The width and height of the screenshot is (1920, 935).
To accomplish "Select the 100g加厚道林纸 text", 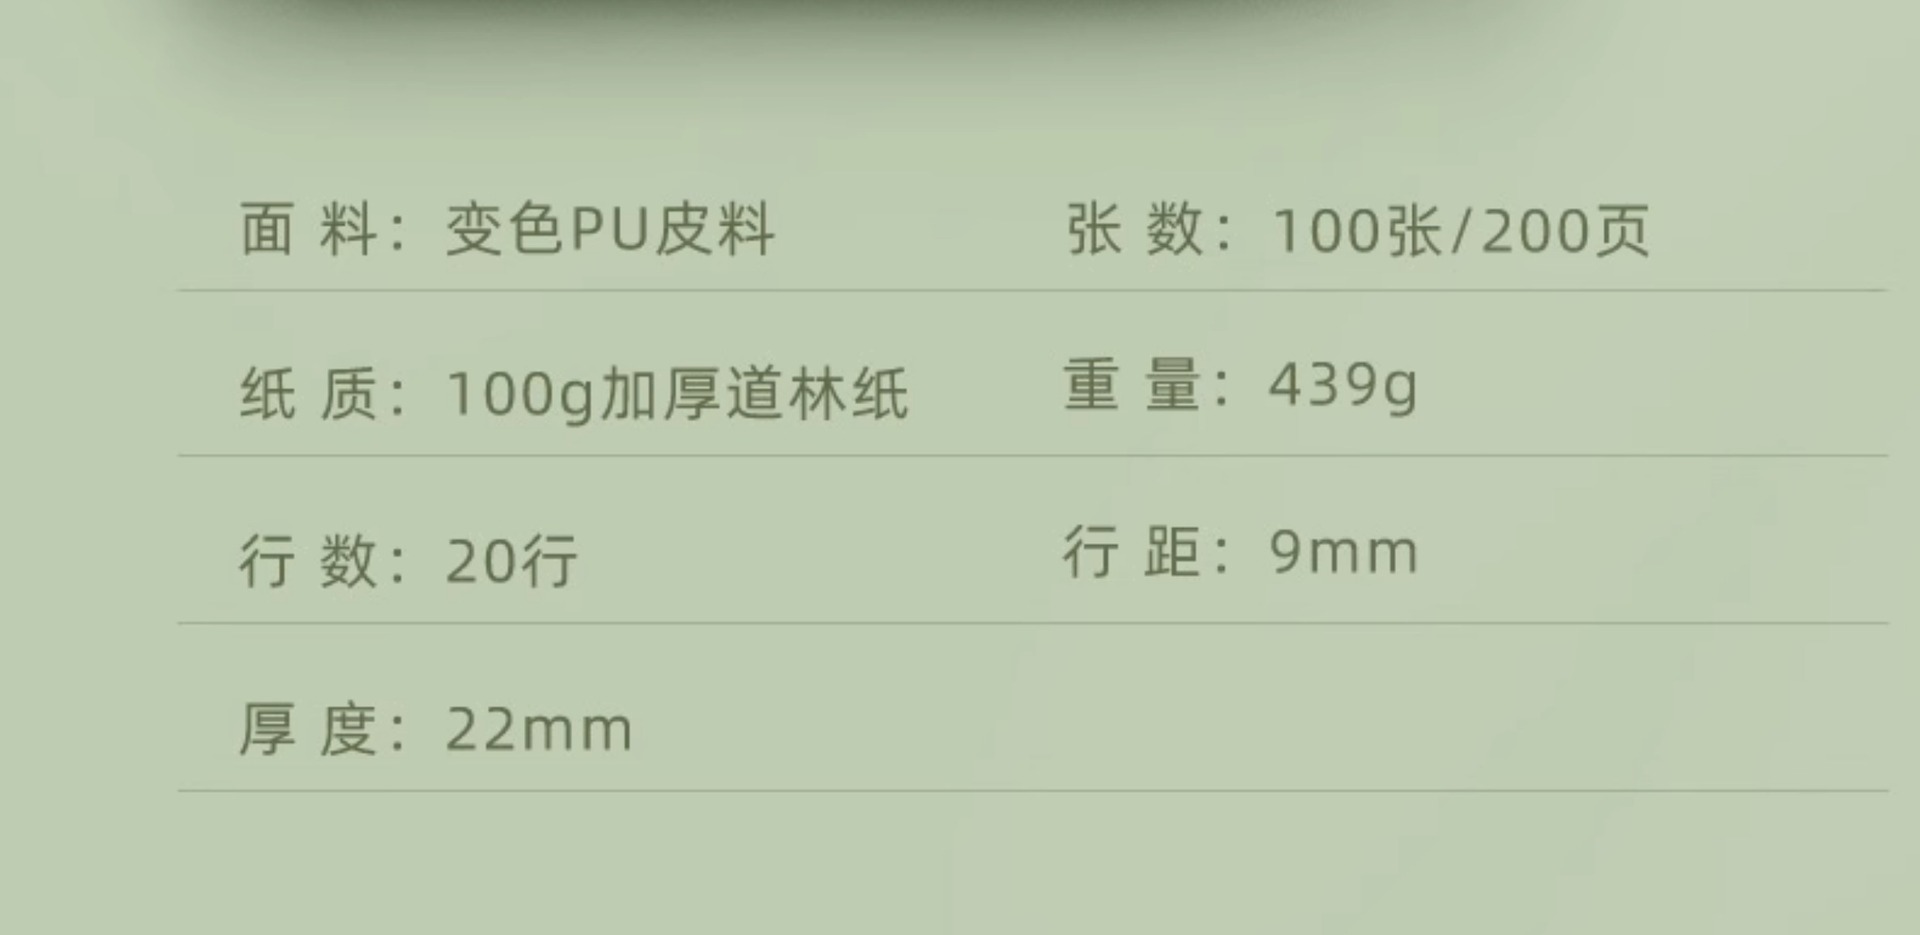I will [x=677, y=394].
